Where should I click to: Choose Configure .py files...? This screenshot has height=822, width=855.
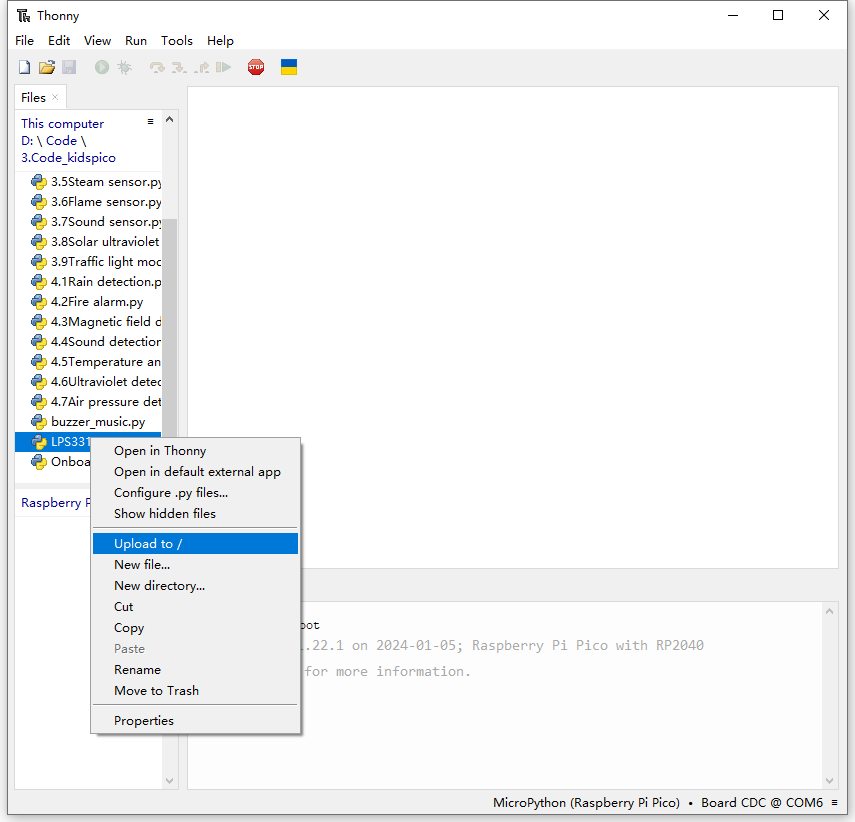pyautogui.click(x=195, y=493)
